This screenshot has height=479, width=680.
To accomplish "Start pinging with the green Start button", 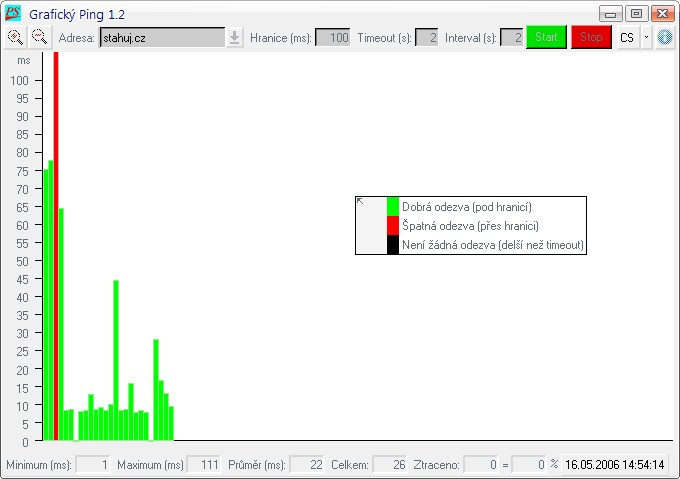I will tap(546, 37).
